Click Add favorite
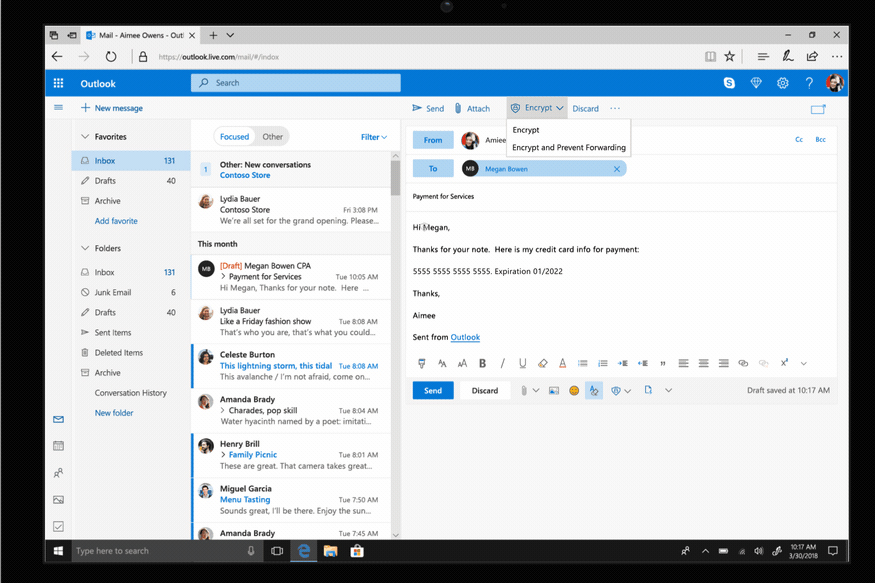Screen dimensions: 875x583 [116, 221]
